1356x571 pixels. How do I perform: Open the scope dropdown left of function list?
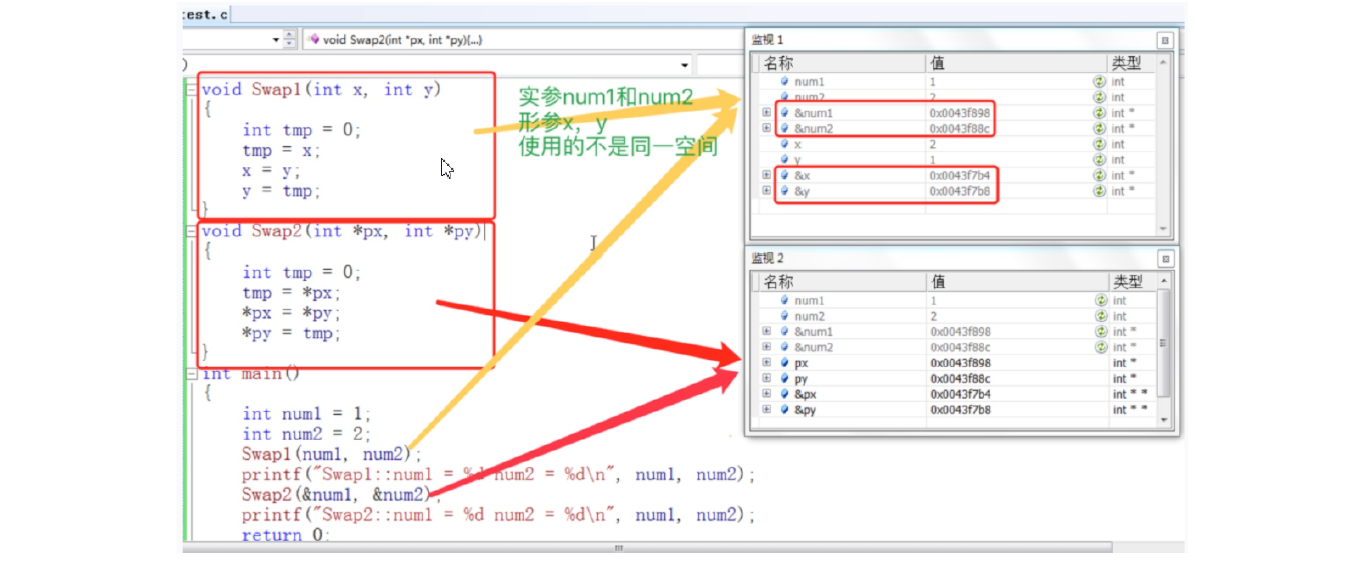[x=277, y=40]
